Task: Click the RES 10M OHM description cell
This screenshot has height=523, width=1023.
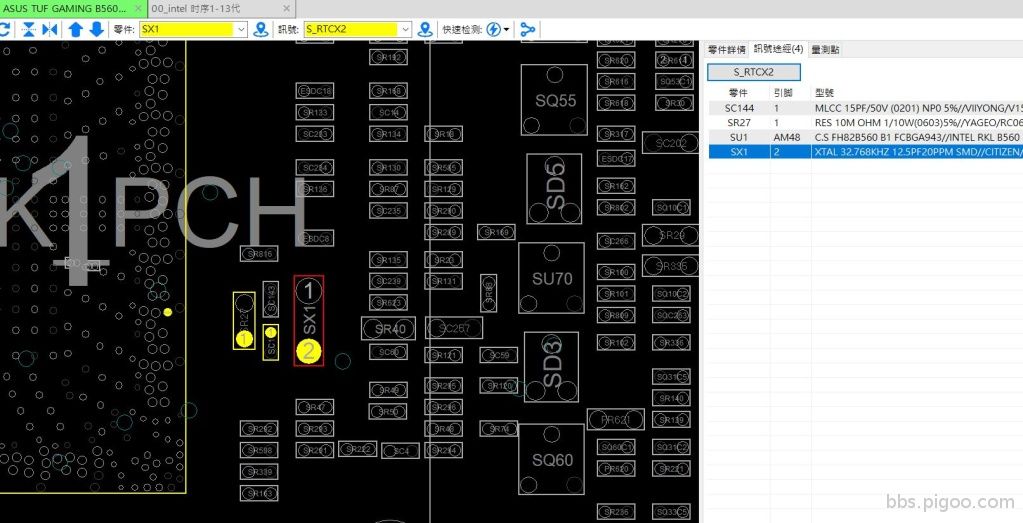Action: 917,123
